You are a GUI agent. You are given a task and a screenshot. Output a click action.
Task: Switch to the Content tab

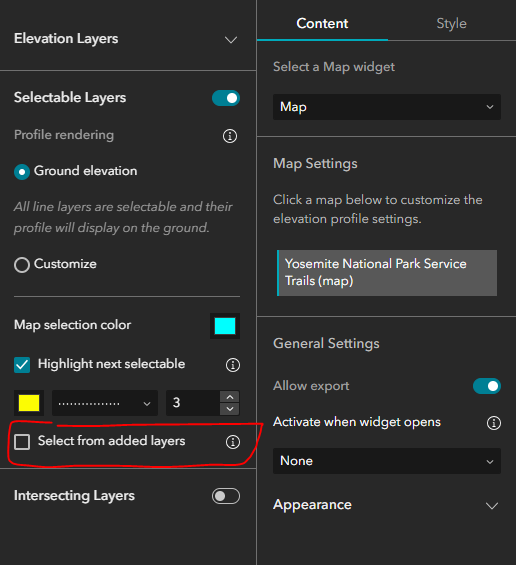[322, 23]
